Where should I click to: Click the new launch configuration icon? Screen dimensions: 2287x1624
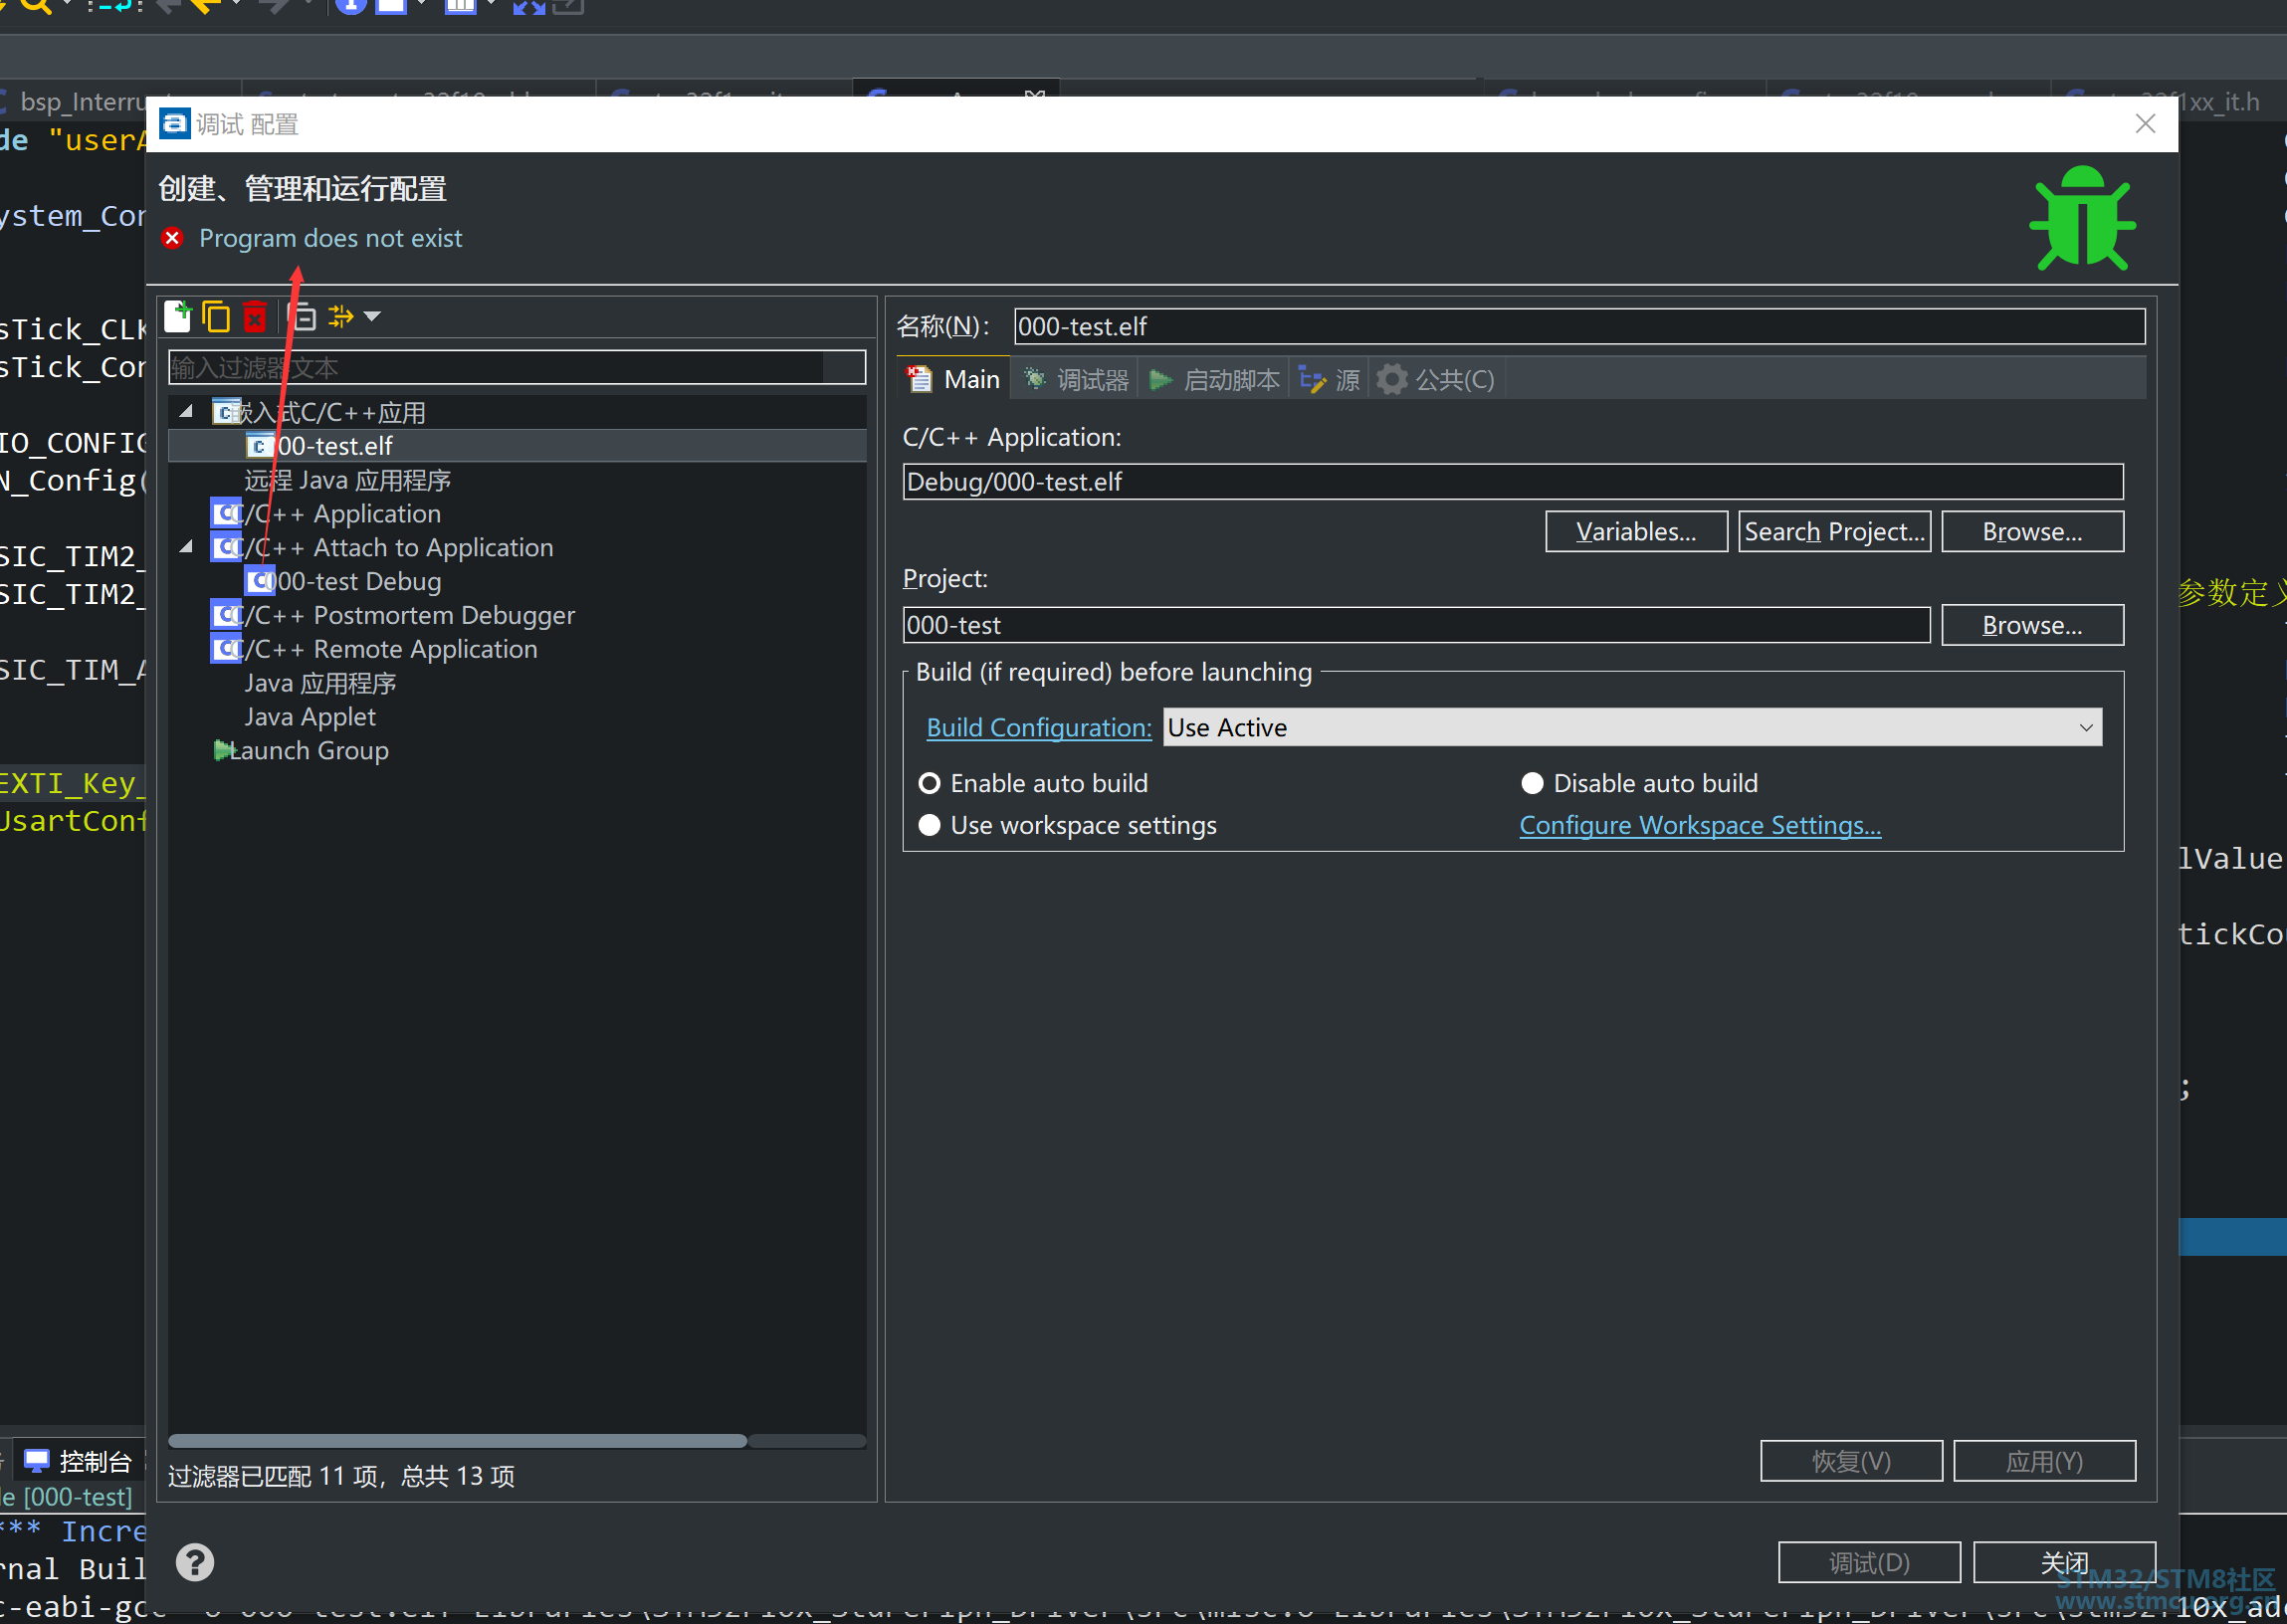point(178,316)
